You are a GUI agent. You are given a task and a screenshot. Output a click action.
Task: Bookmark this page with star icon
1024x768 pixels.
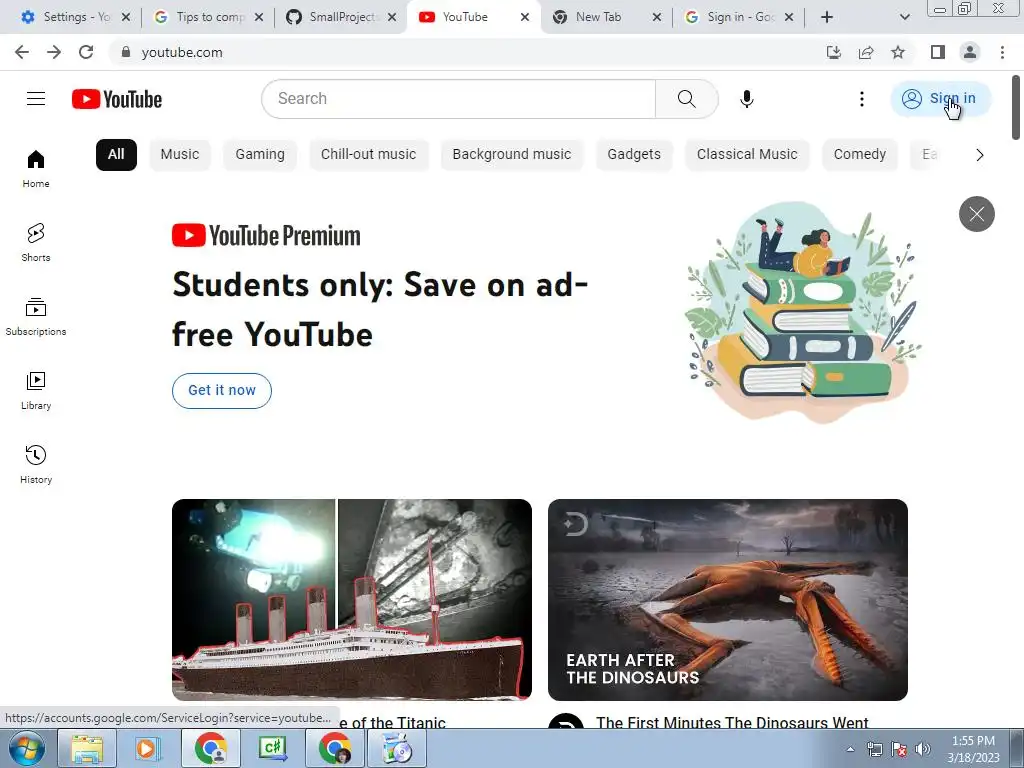pyautogui.click(x=898, y=52)
